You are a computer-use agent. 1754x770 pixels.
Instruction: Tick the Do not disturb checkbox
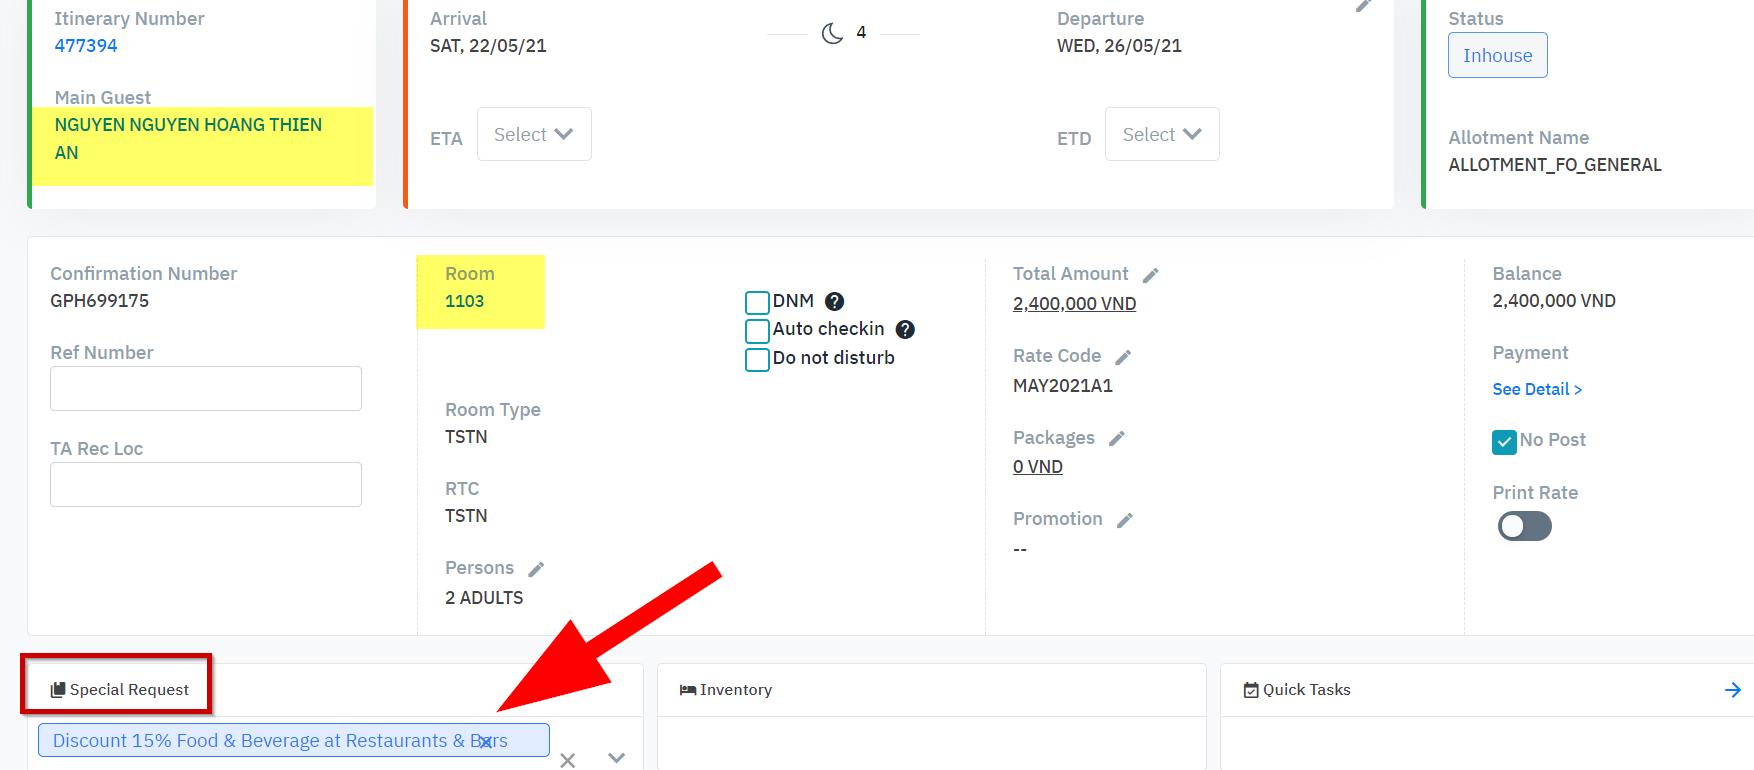(757, 359)
